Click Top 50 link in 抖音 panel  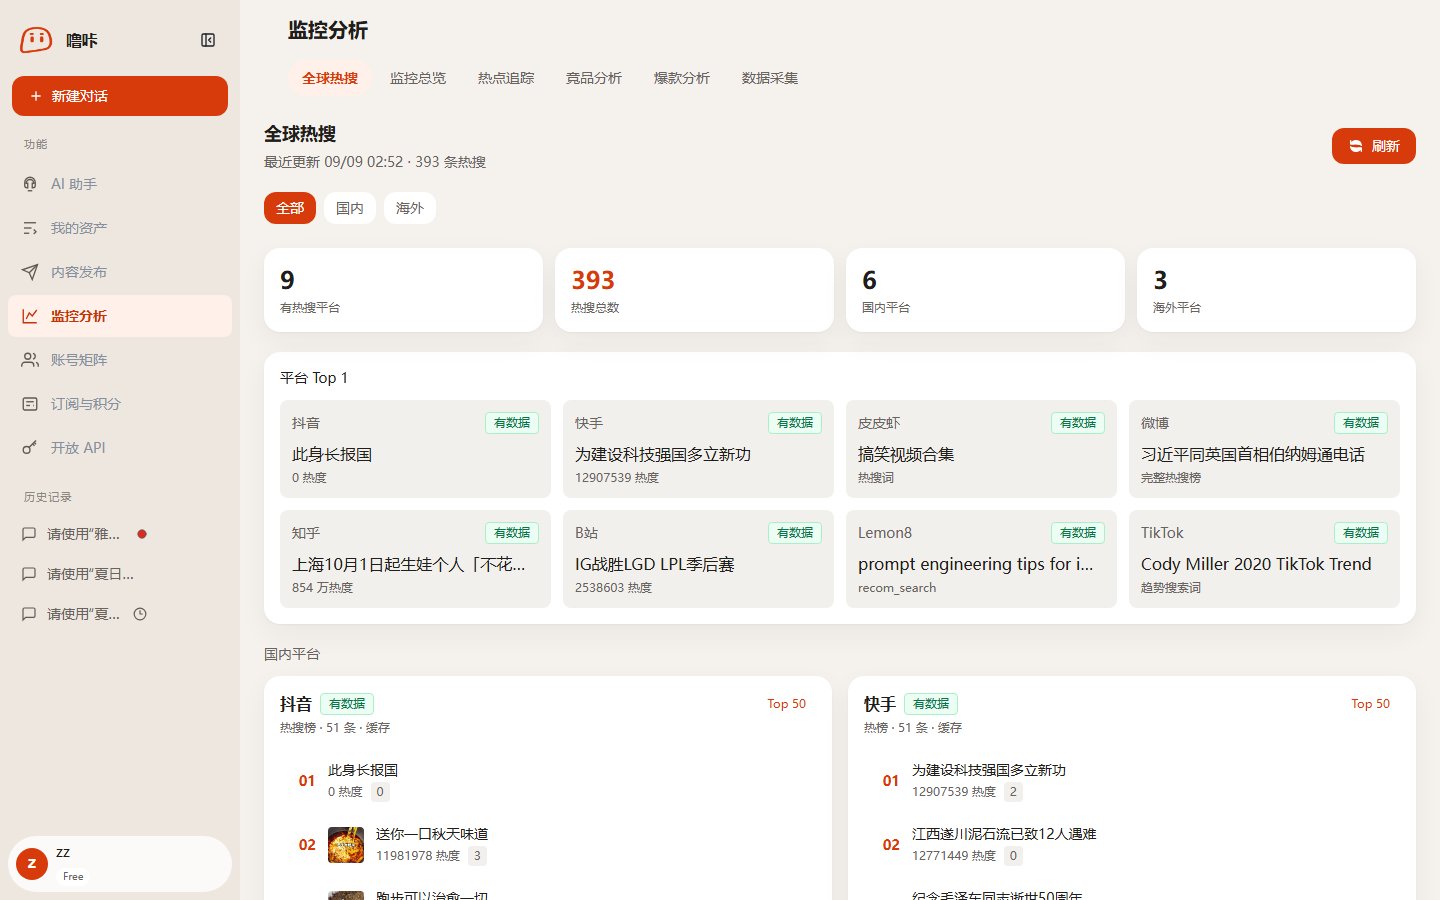(787, 704)
